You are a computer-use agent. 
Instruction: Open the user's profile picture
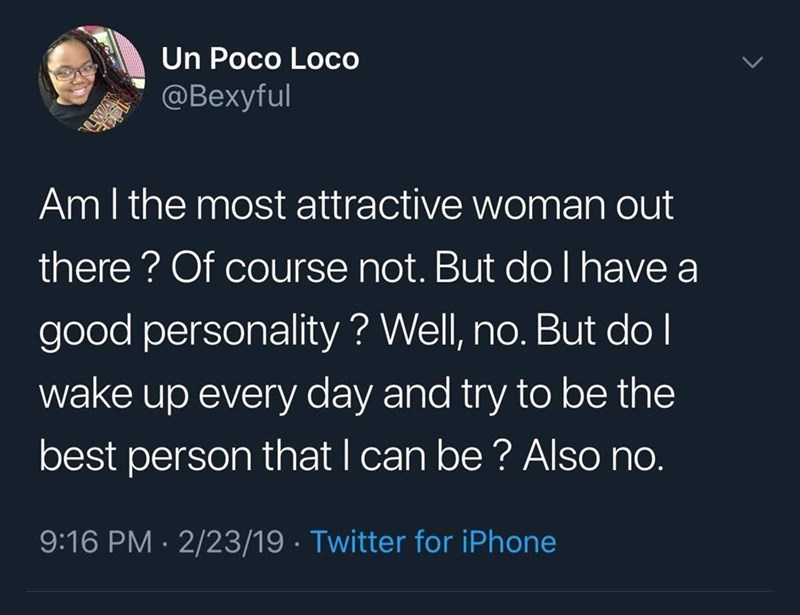tap(92, 77)
